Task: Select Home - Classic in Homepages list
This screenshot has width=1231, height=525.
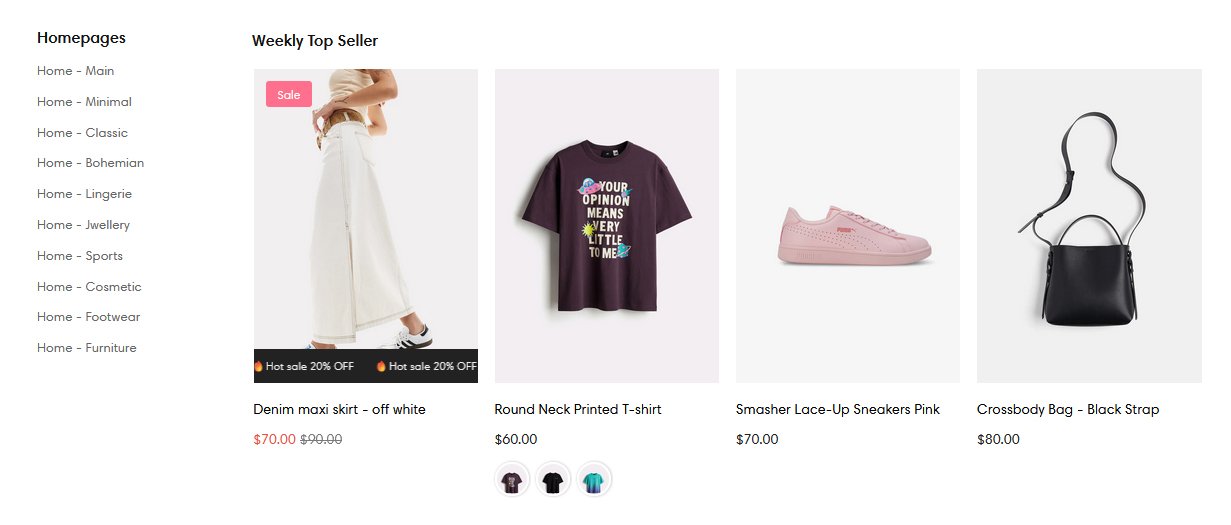Action: (82, 133)
